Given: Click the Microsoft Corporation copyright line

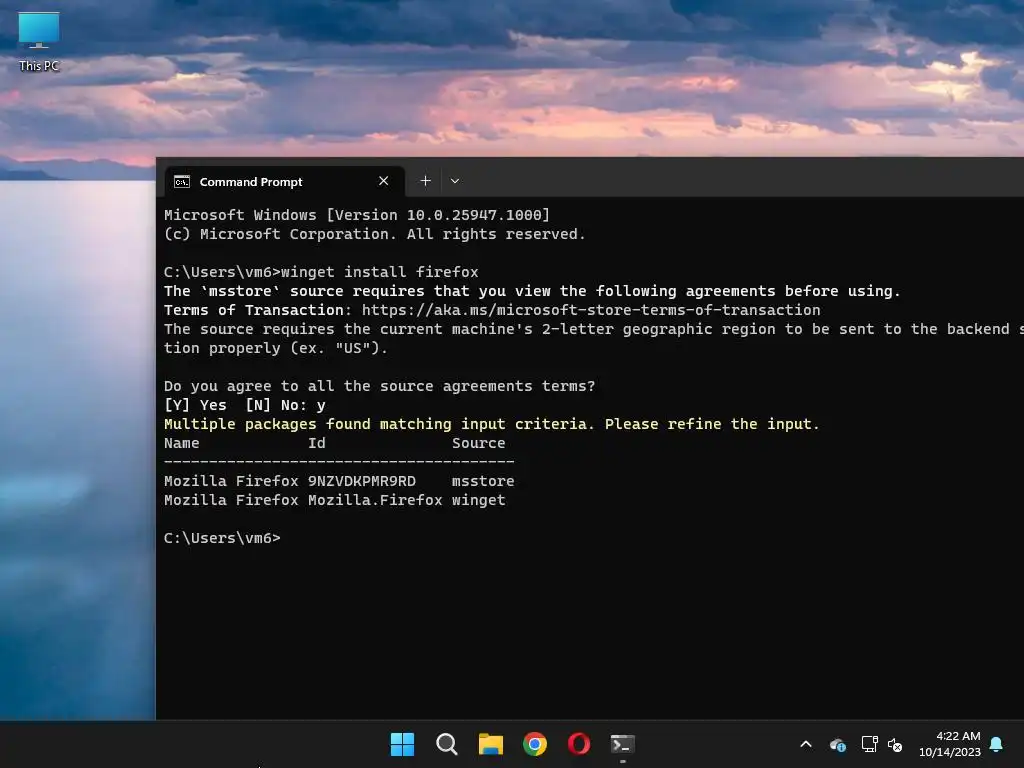Looking at the screenshot, I should (375, 234).
